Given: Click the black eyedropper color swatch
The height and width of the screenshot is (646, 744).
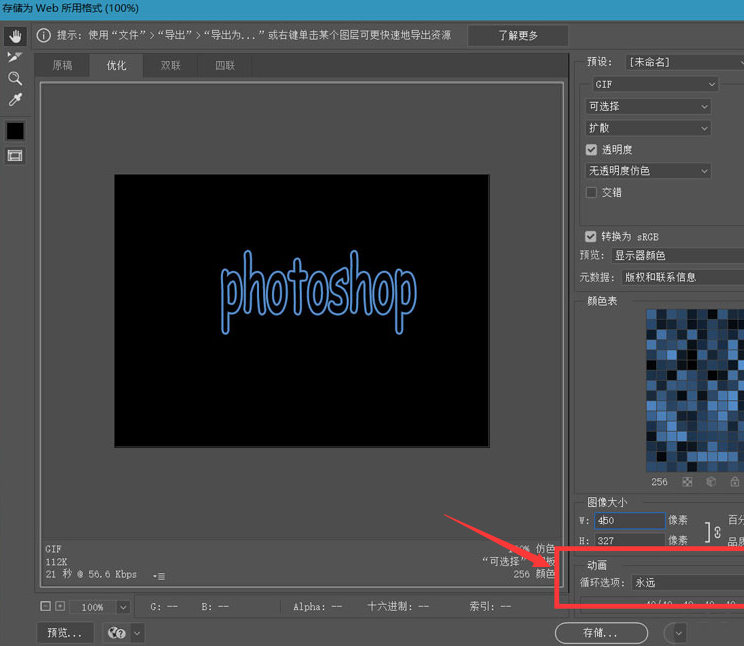Looking at the screenshot, I should [15, 131].
